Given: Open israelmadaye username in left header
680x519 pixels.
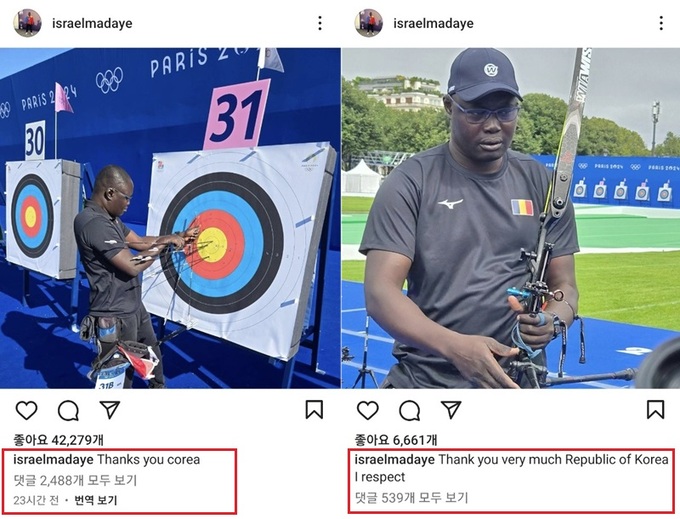Looking at the screenshot, I should [x=92, y=23].
